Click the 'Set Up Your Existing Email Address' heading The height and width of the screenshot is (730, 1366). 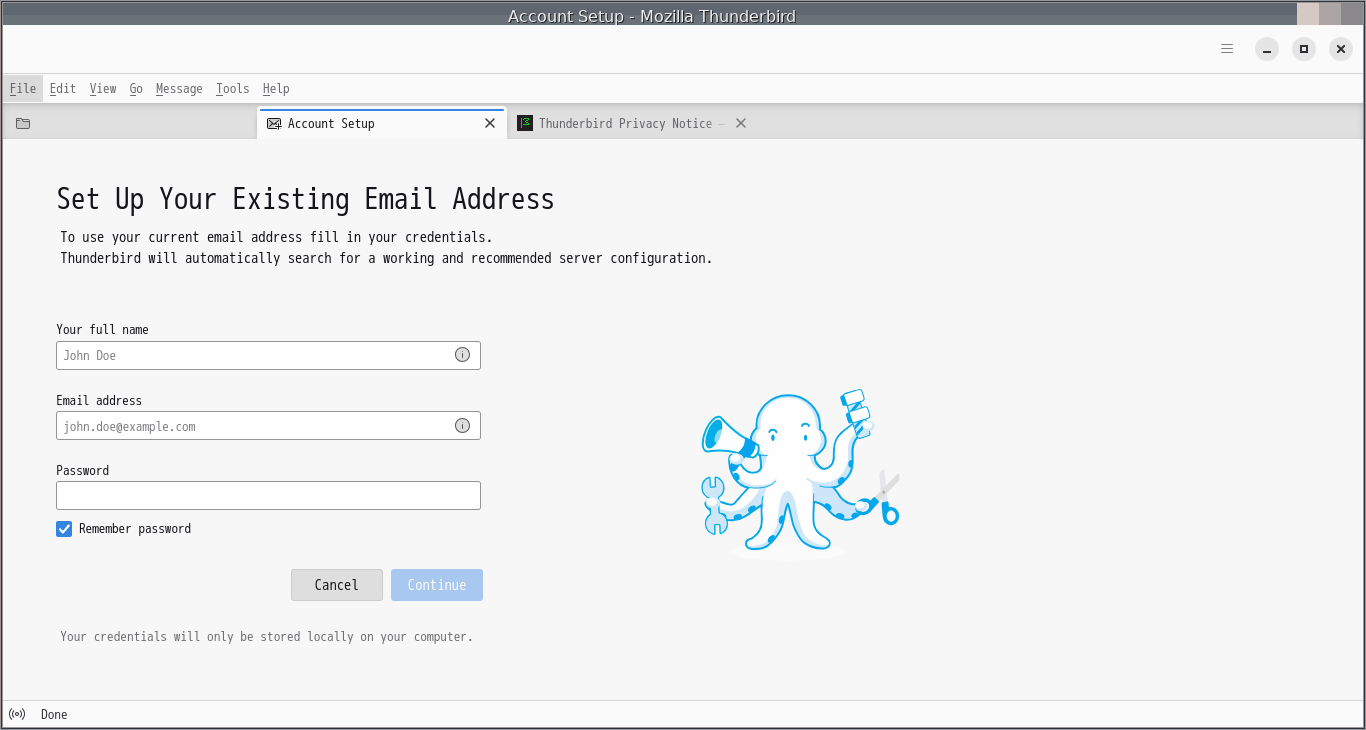pyautogui.click(x=306, y=199)
